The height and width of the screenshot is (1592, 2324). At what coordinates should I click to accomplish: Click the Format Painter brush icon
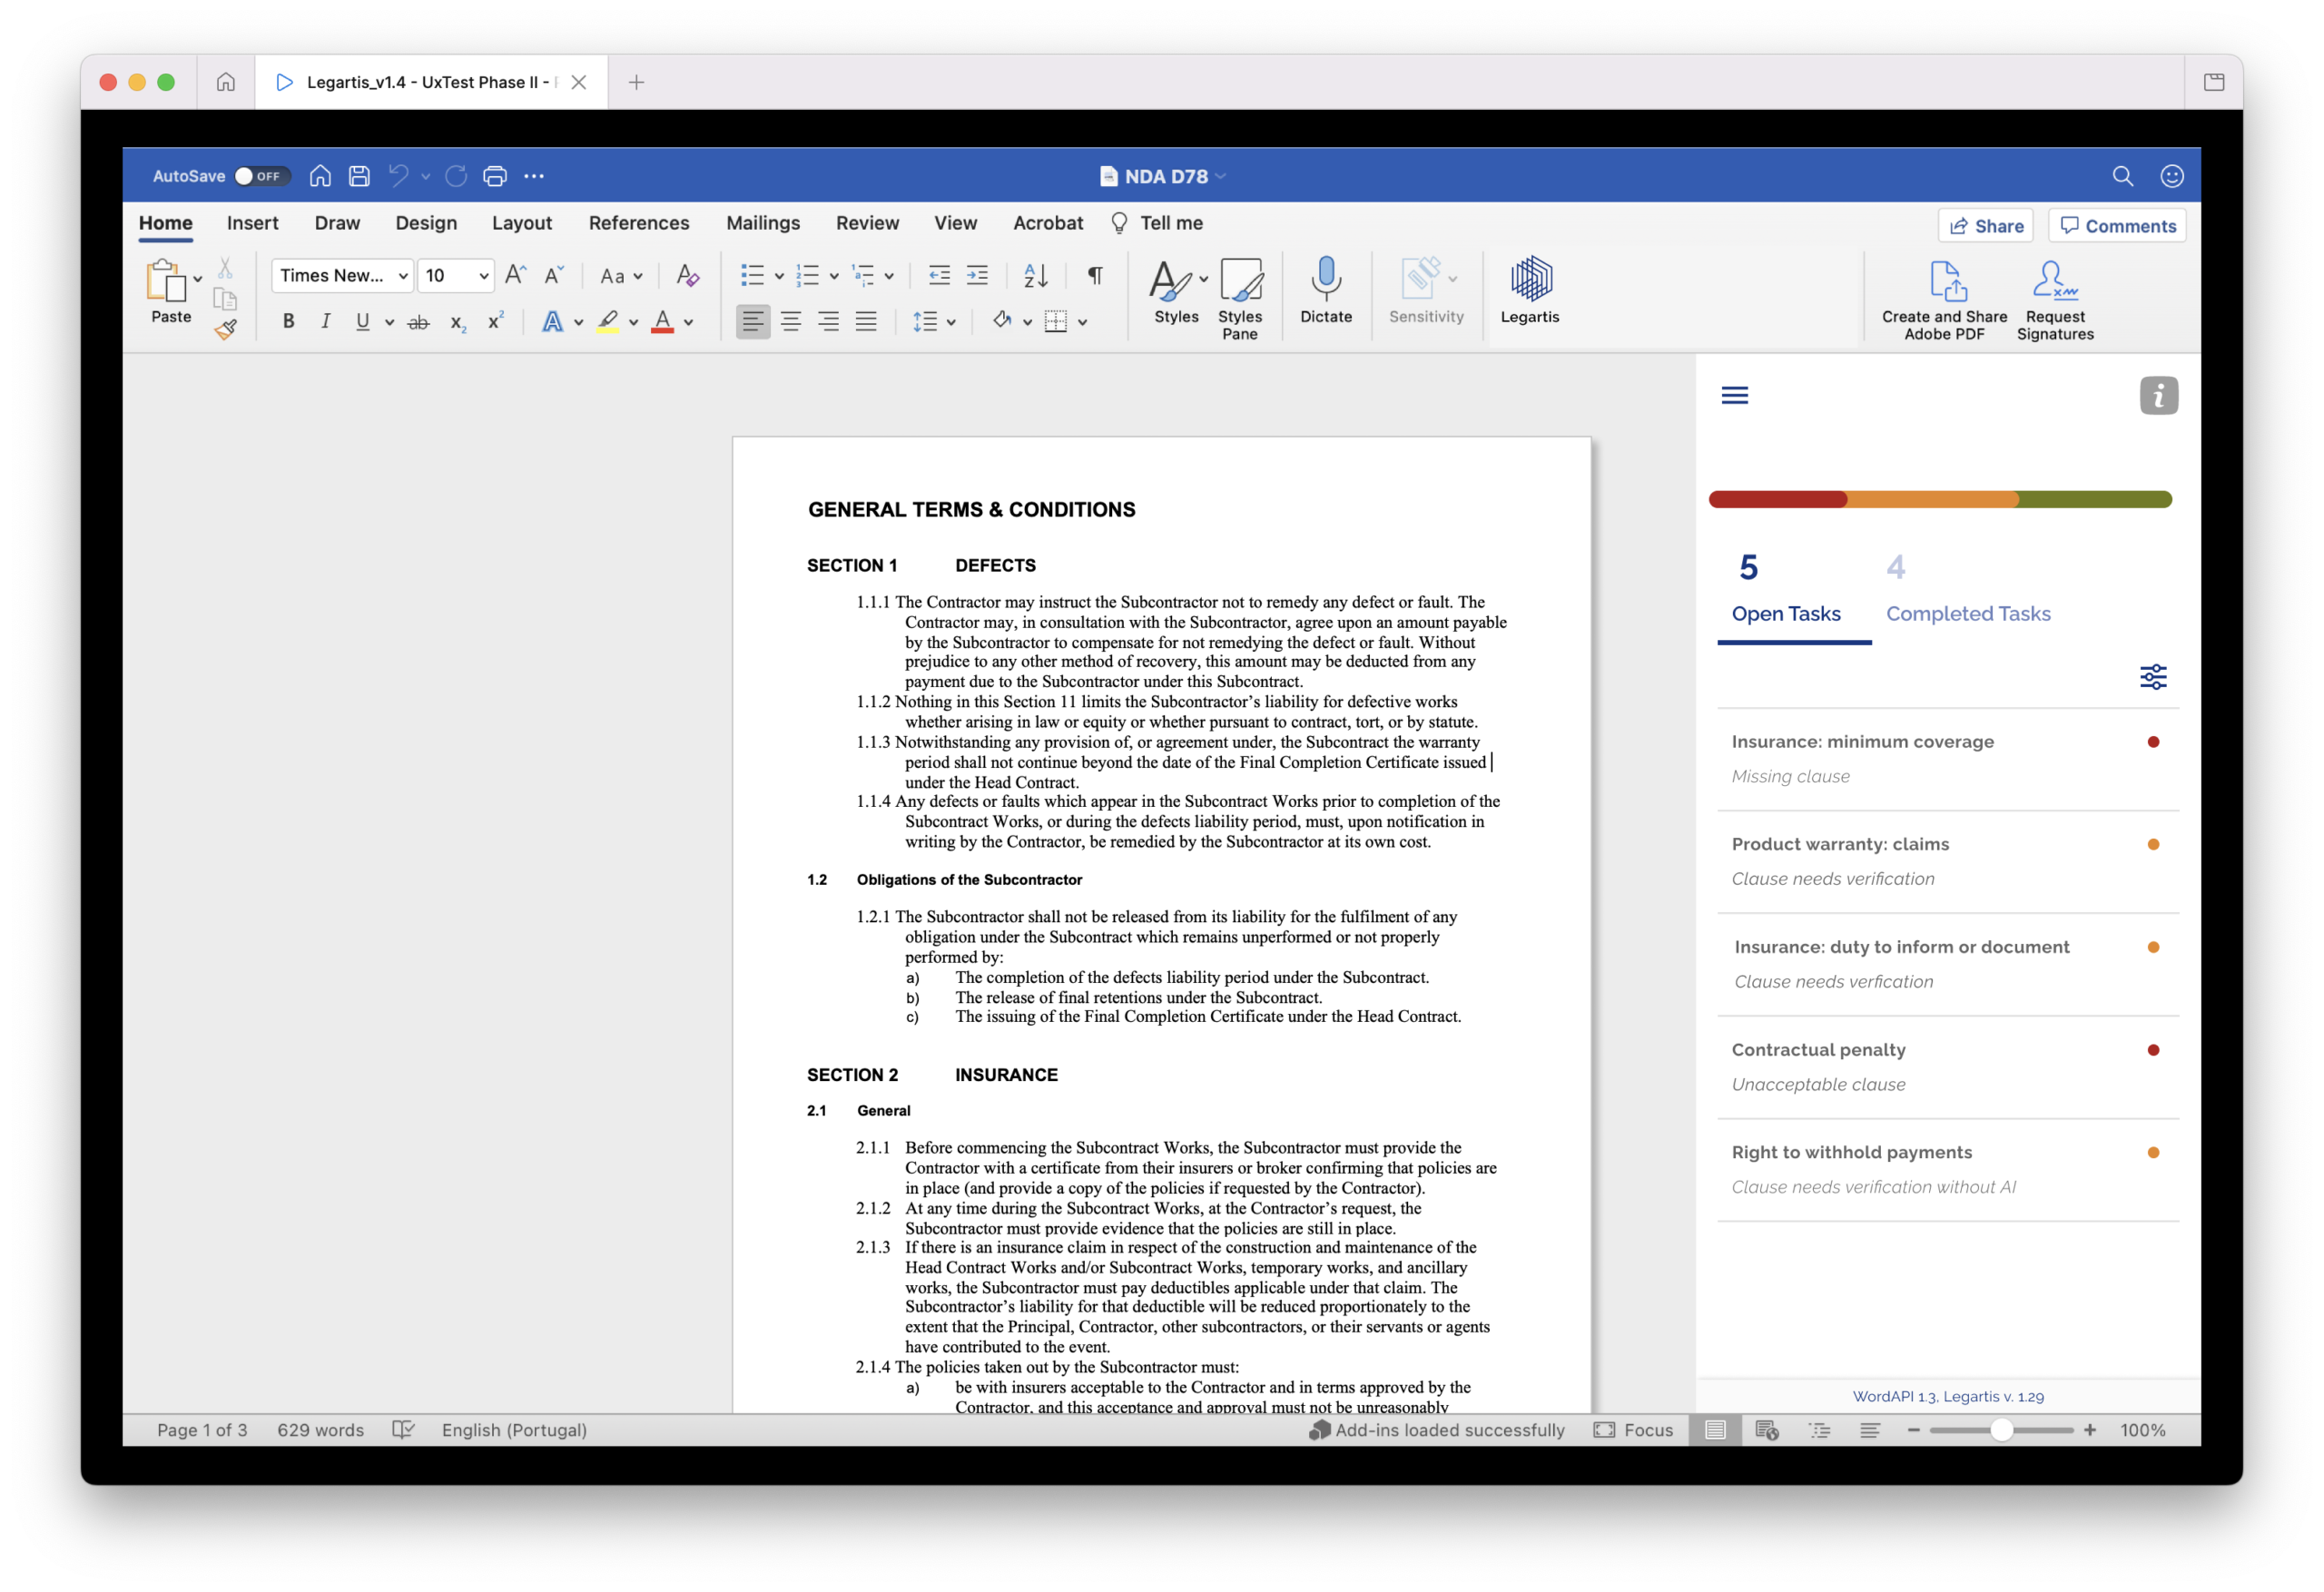pyautogui.click(x=226, y=329)
